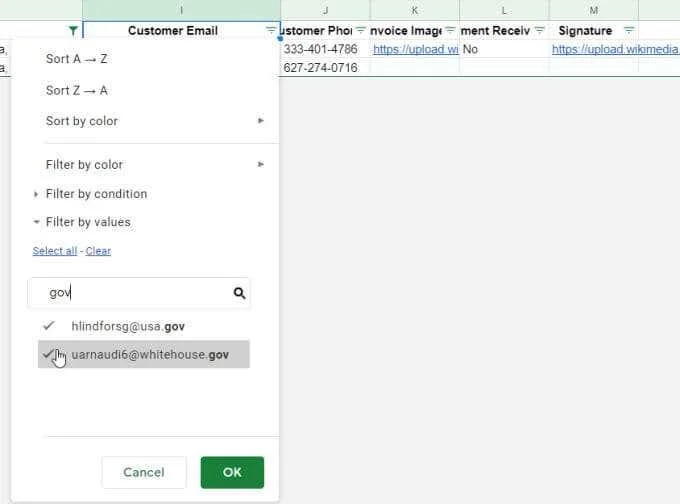Open the Customer Phone column filter icon

tap(360, 30)
